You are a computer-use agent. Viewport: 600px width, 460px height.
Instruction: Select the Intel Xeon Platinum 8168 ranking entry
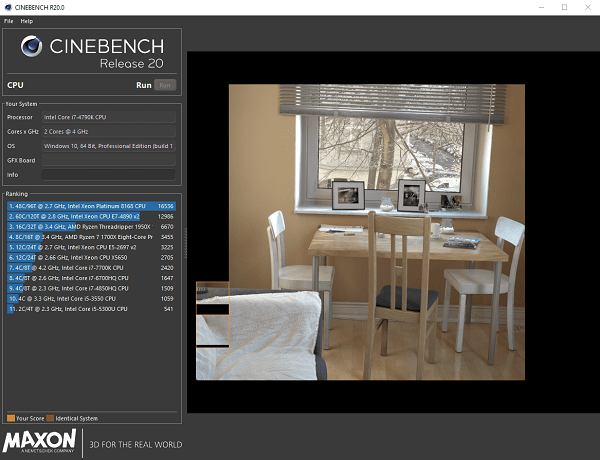tap(90, 205)
